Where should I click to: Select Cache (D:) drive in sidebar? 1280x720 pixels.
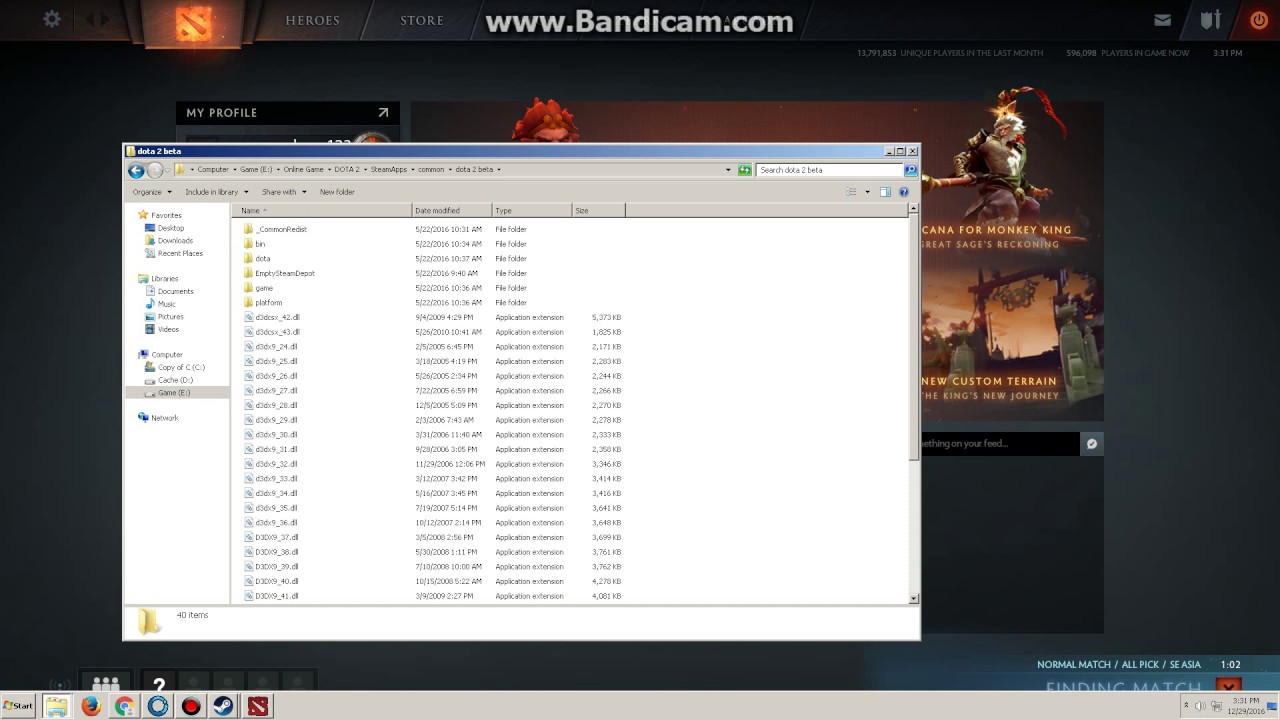(x=175, y=380)
